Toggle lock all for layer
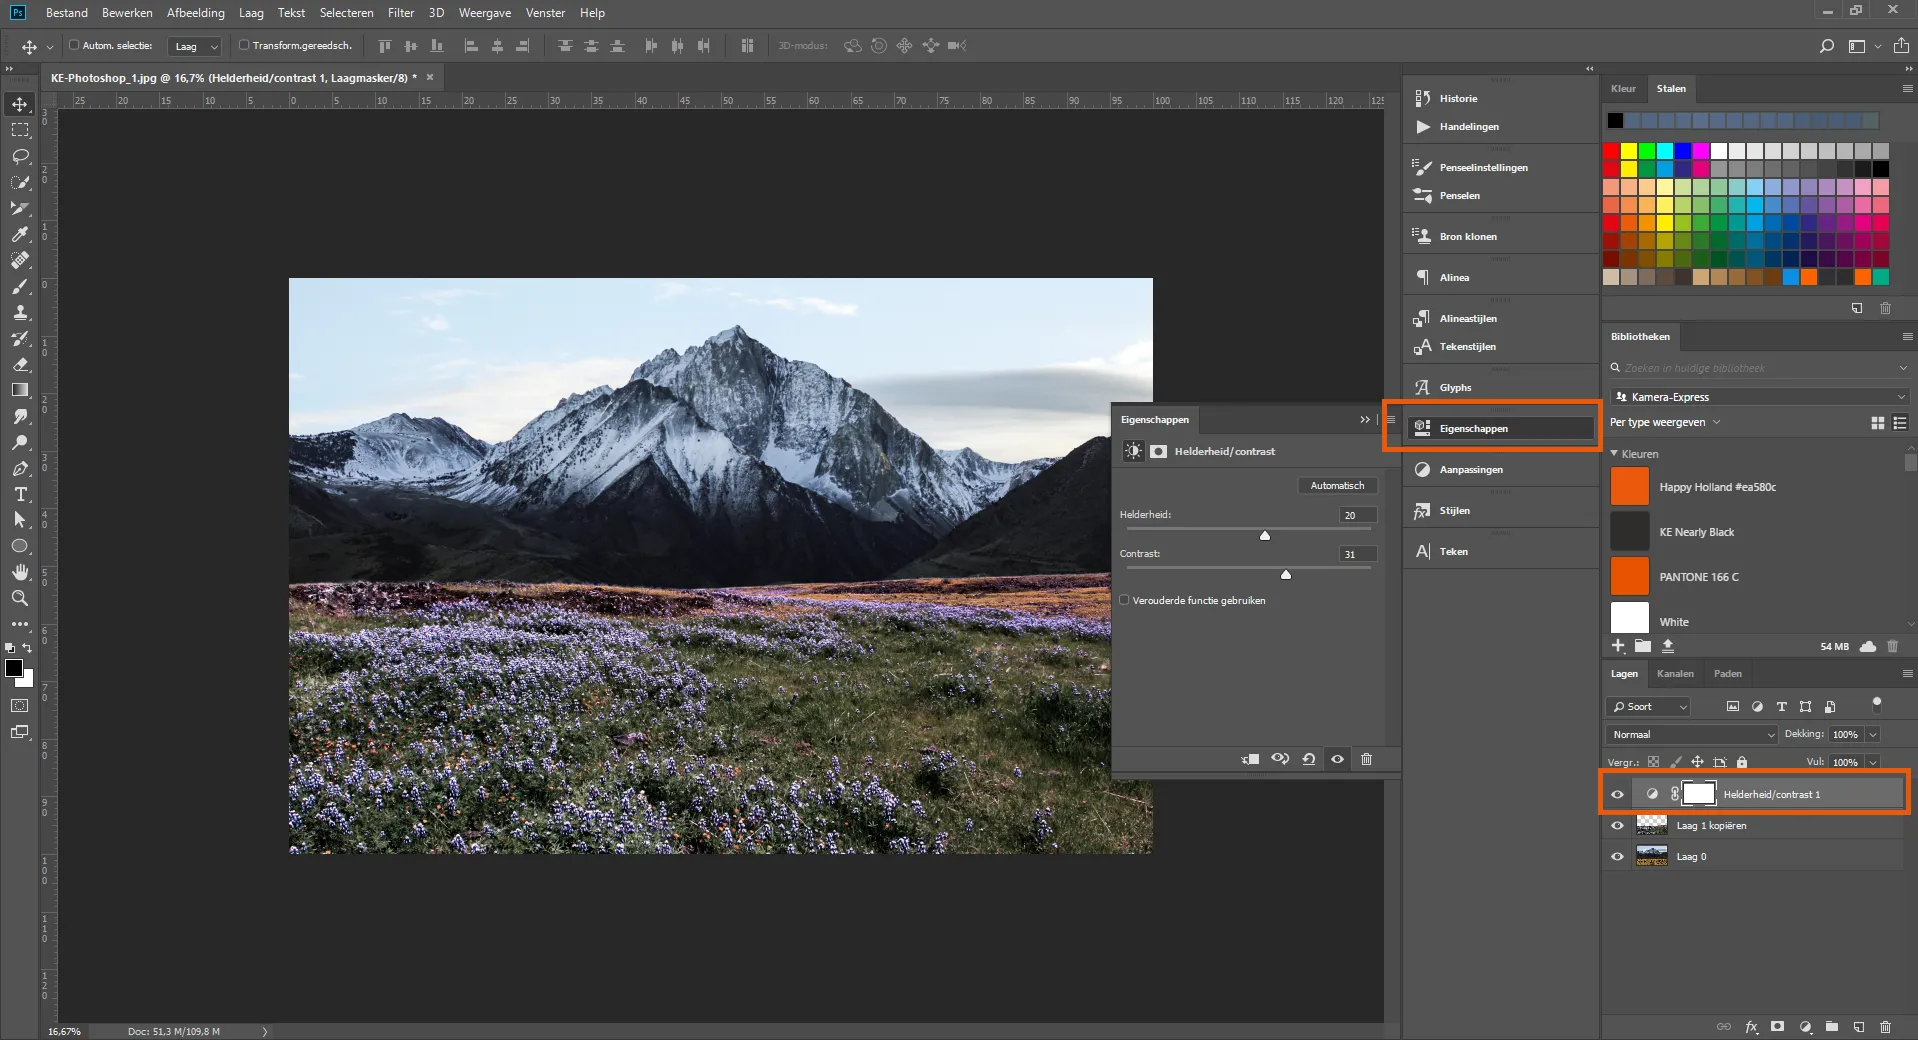 (1742, 762)
